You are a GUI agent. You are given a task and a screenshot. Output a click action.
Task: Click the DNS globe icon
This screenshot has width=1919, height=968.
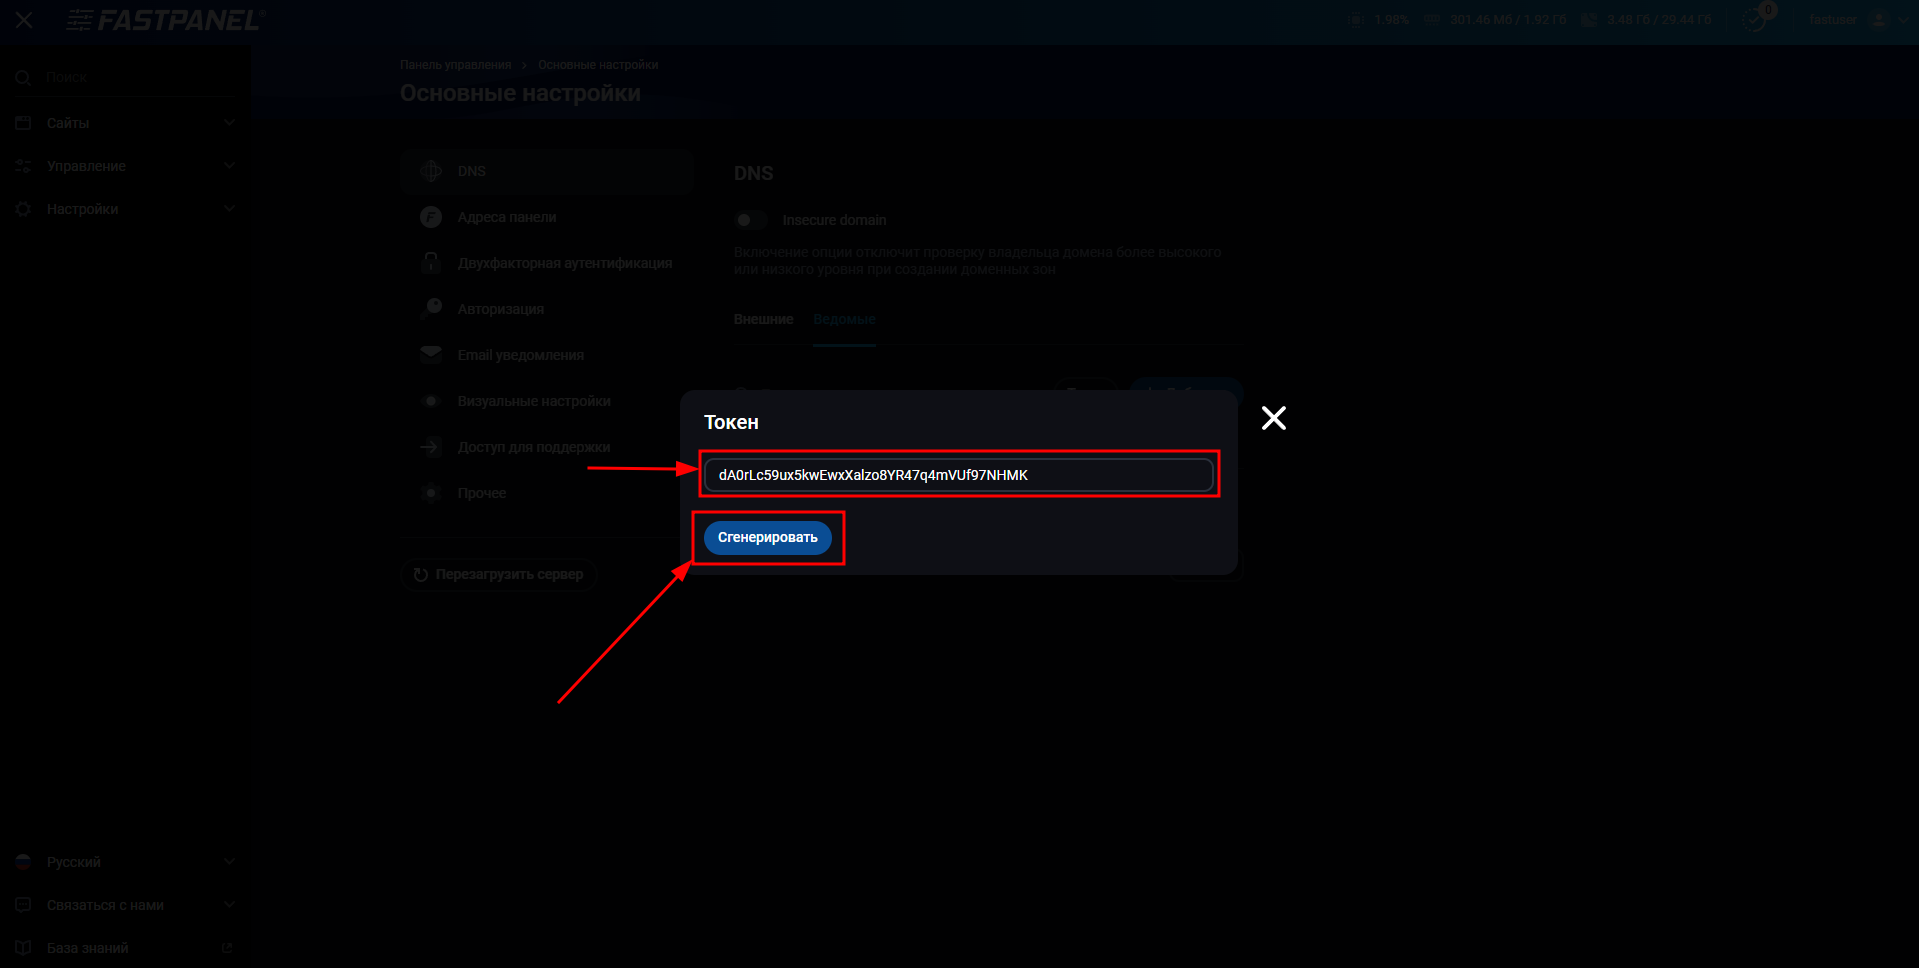431,171
